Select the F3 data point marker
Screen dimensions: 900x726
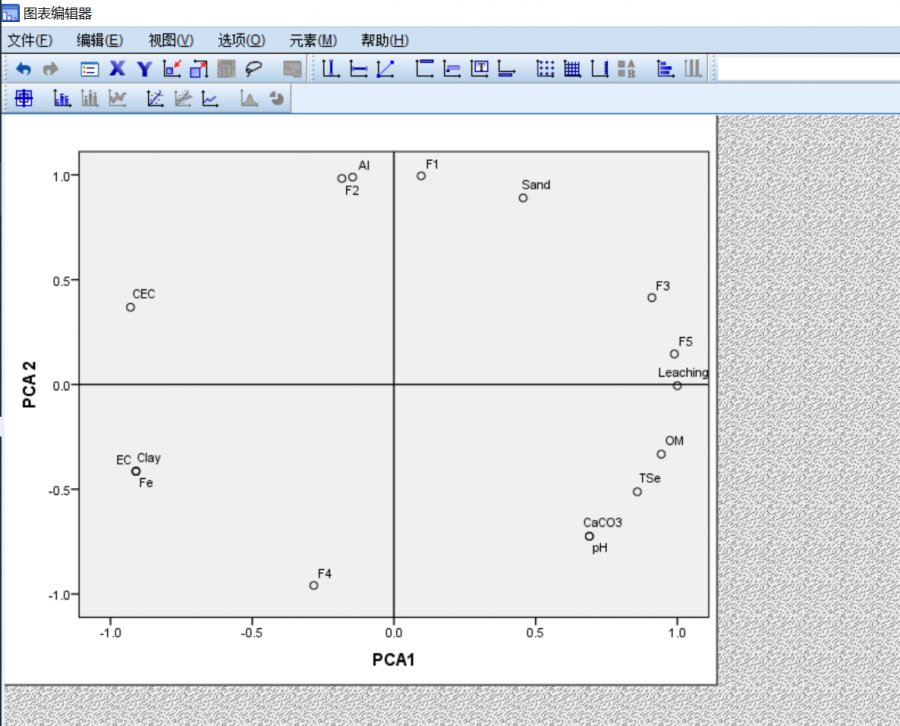[651, 298]
